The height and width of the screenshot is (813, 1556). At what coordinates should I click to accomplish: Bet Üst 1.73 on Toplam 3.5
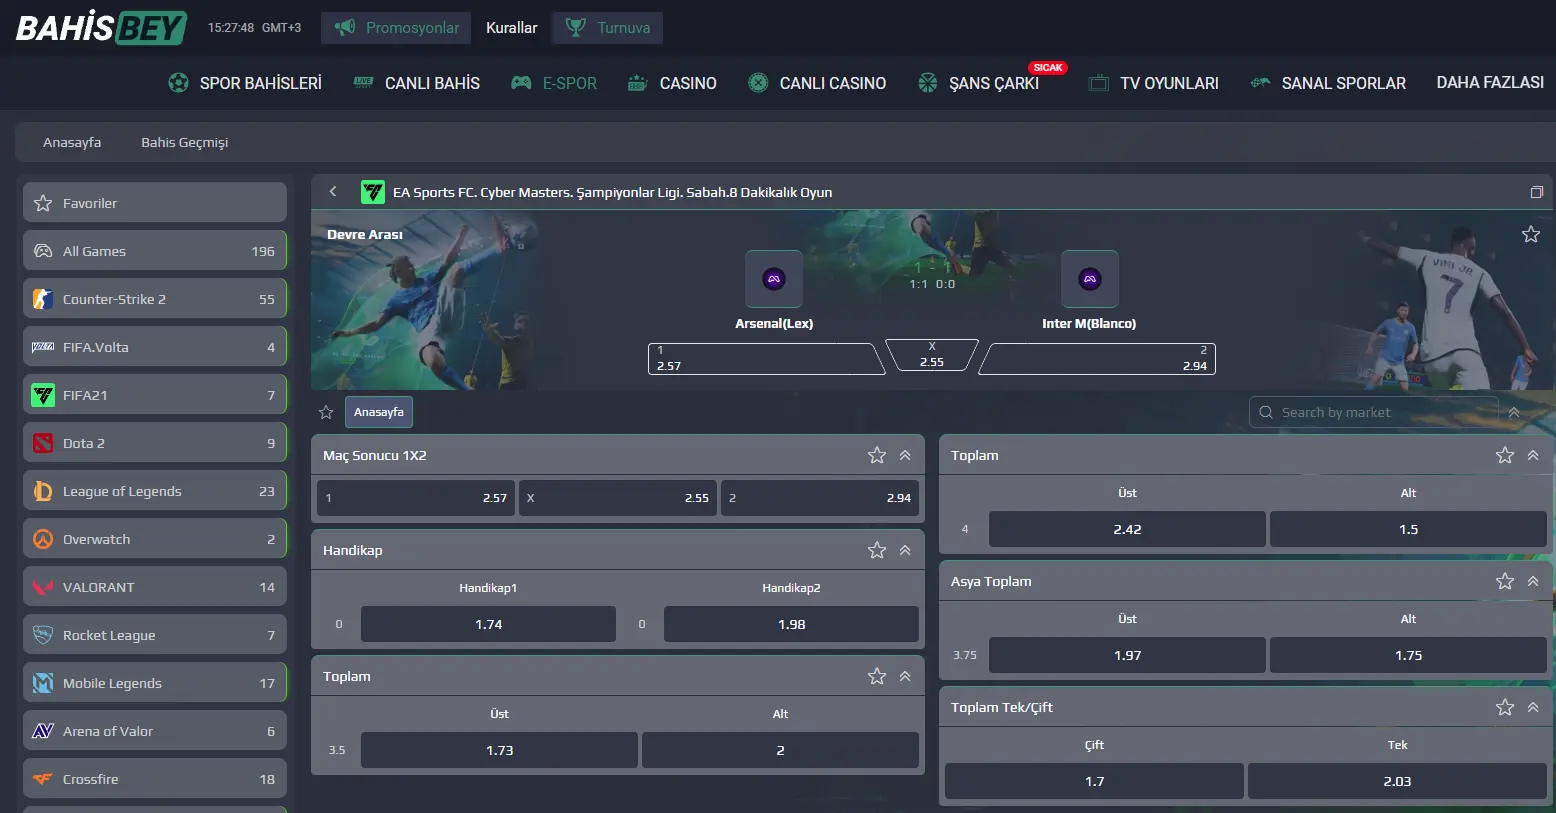[499, 750]
